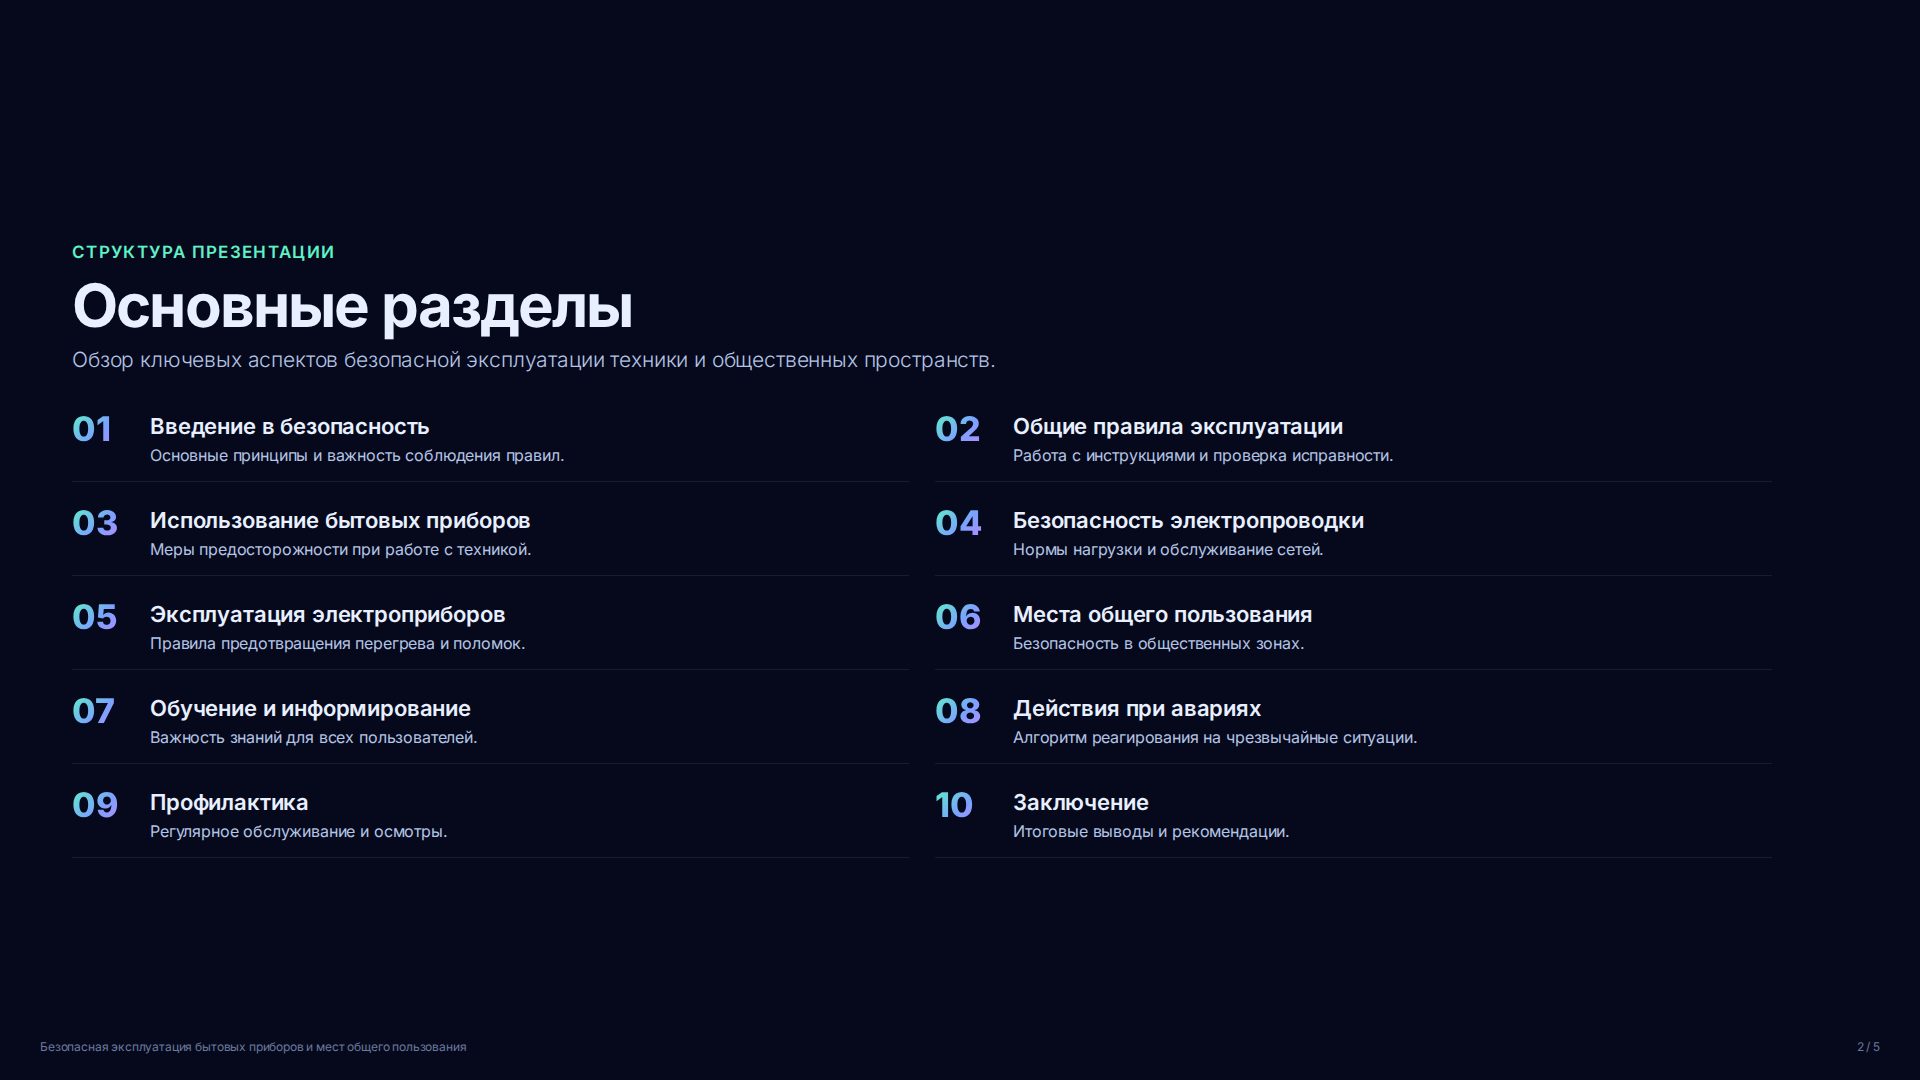Click 'Меры предосторожности при работе с техникой.'
The height and width of the screenshot is (1080, 1920).
click(340, 550)
